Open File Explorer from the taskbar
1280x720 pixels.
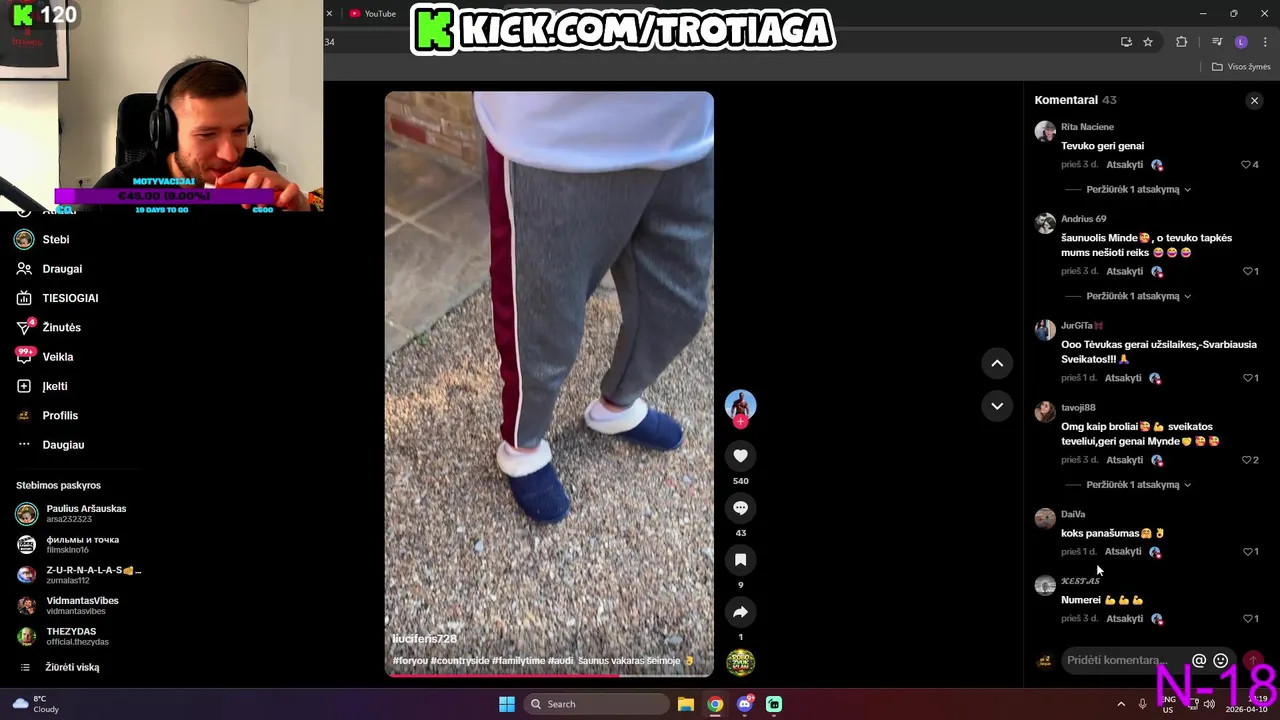click(x=686, y=704)
